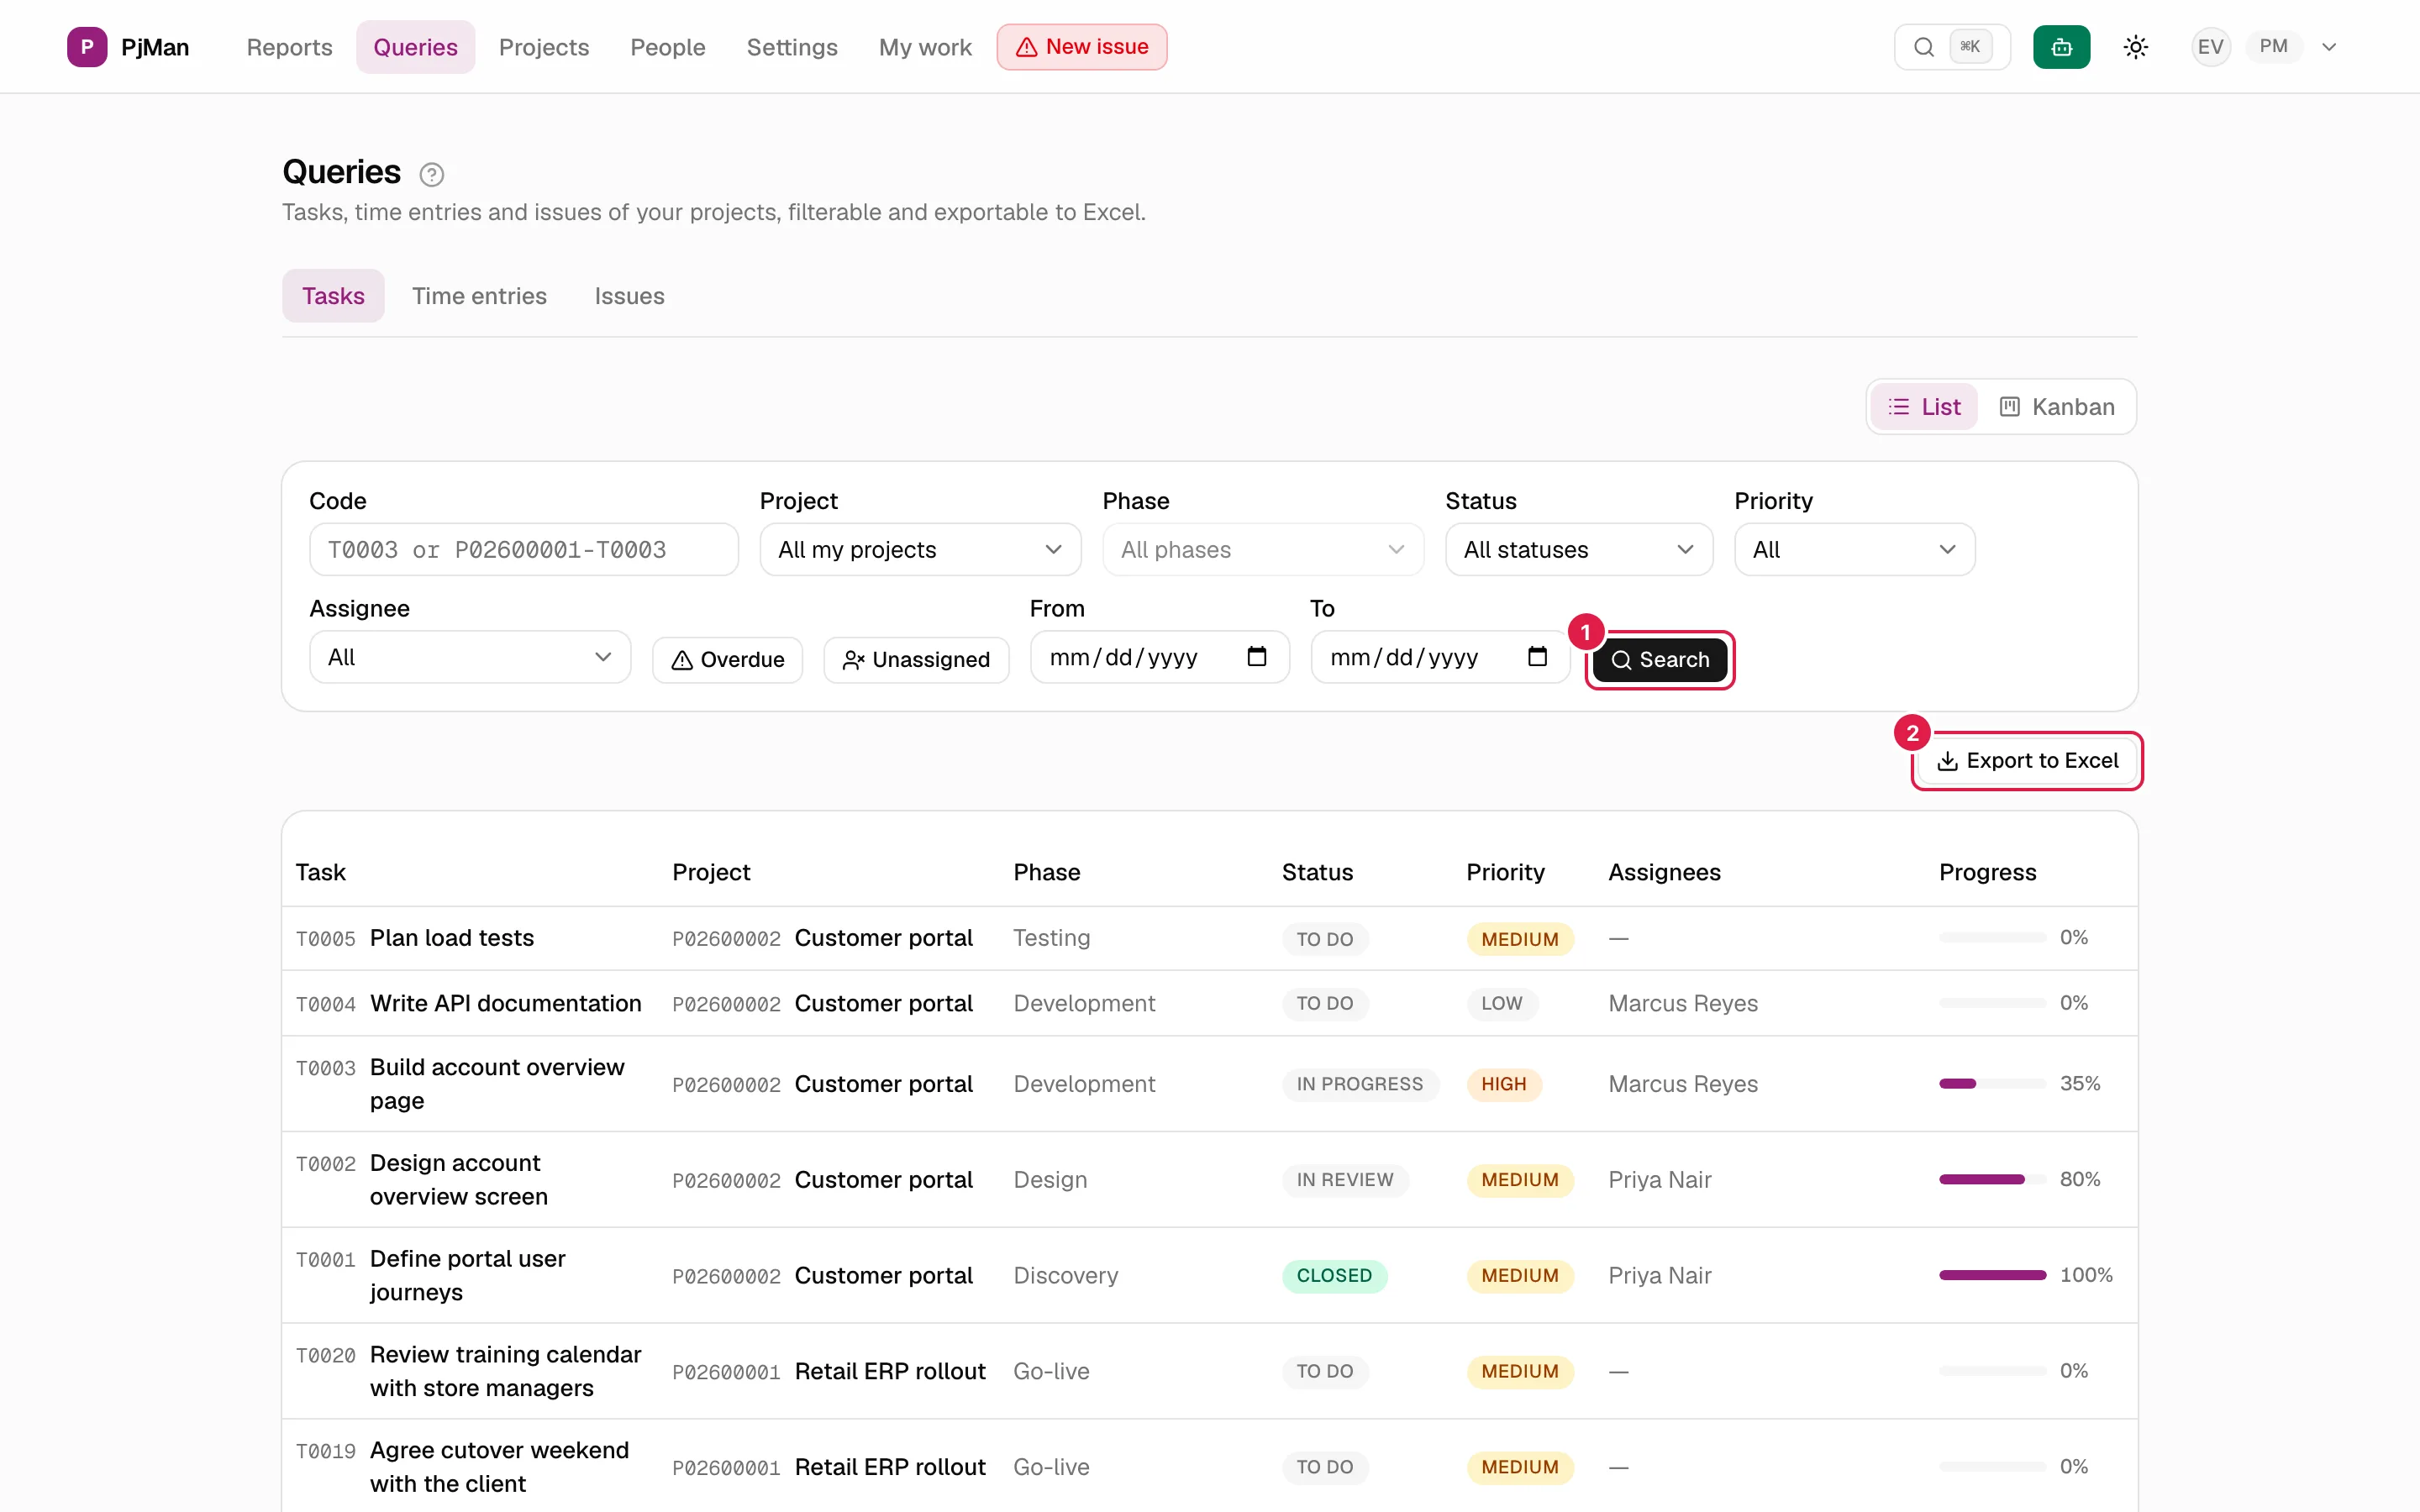This screenshot has width=2420, height=1512.
Task: Click the HIGH priority badge
Action: pos(1504,1084)
